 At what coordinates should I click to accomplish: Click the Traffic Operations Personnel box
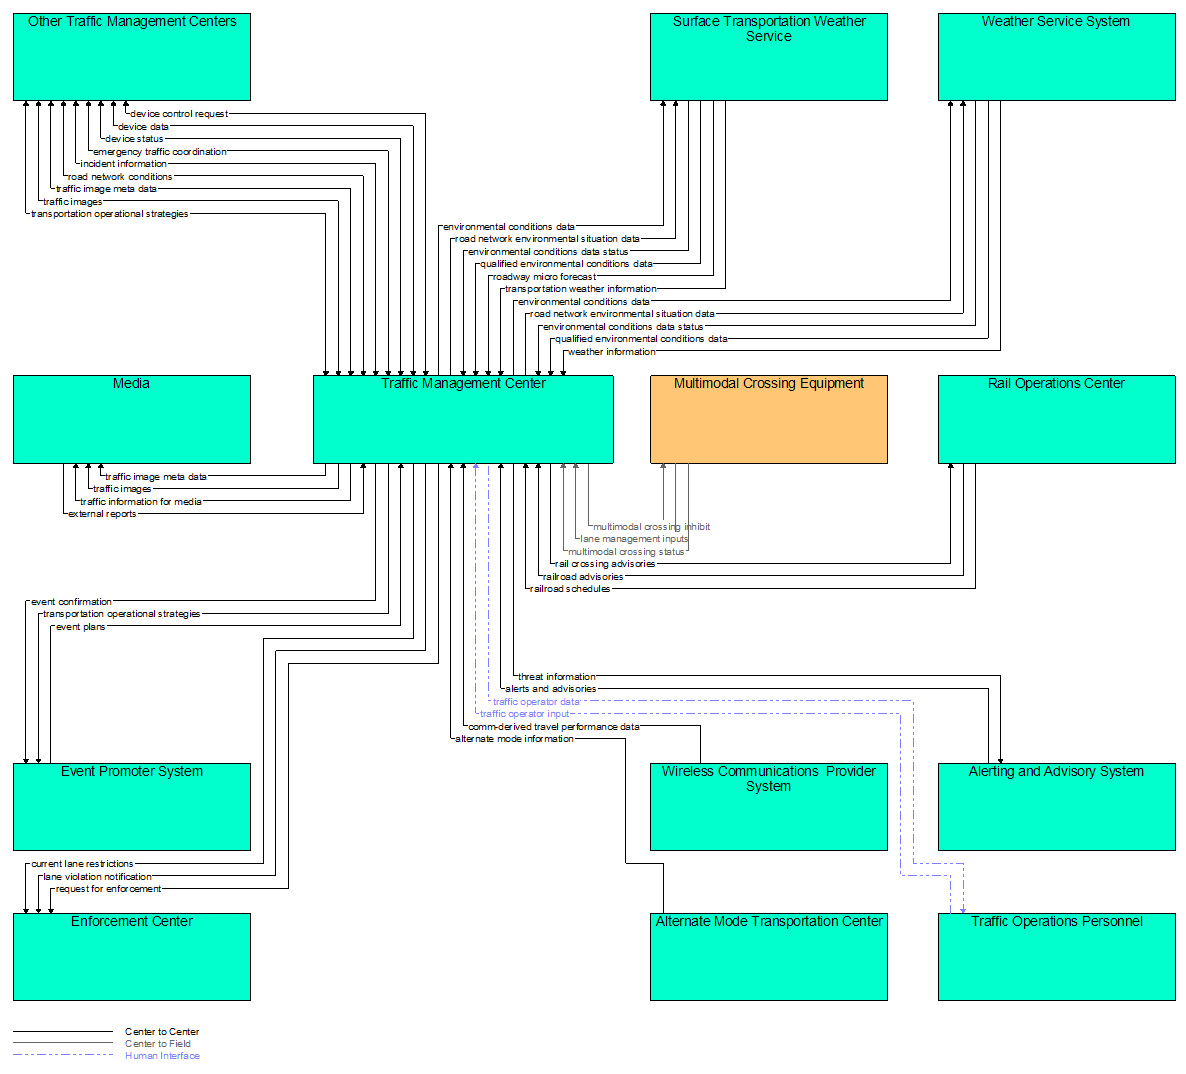pos(1057,957)
